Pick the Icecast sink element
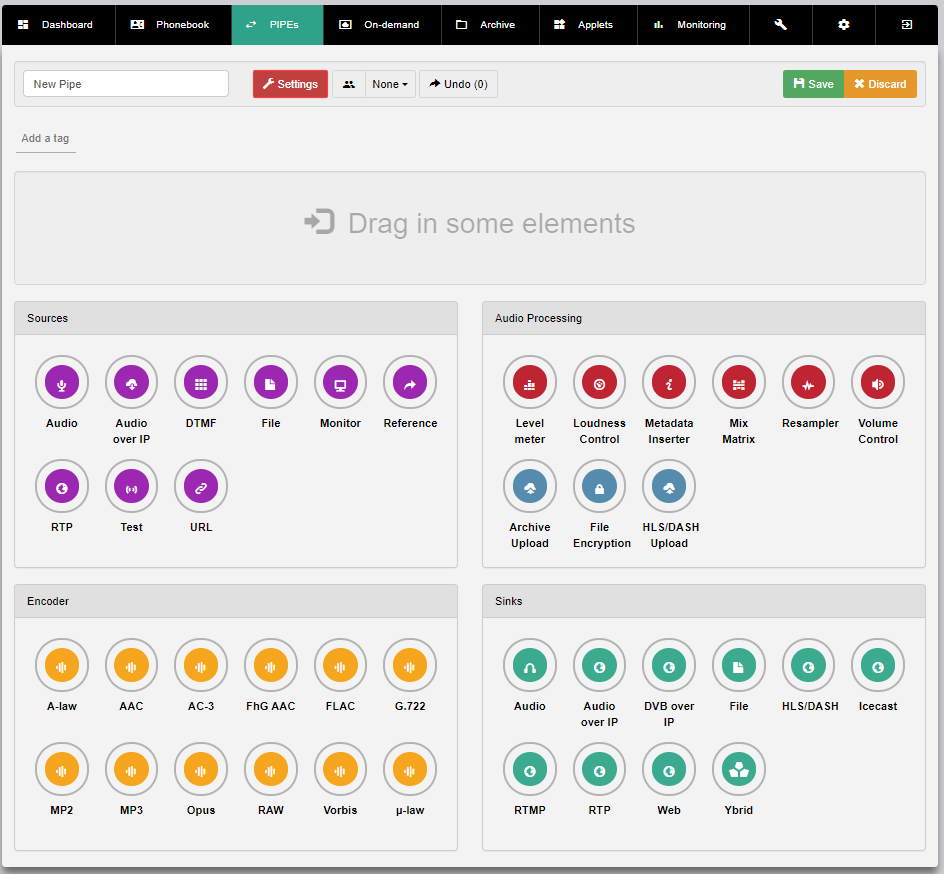 [877, 666]
